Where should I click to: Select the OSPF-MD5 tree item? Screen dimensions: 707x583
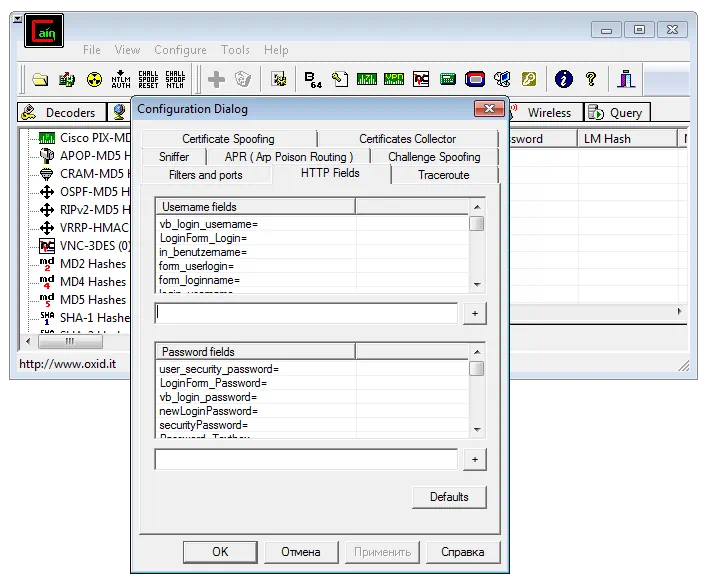[x=94, y=192]
